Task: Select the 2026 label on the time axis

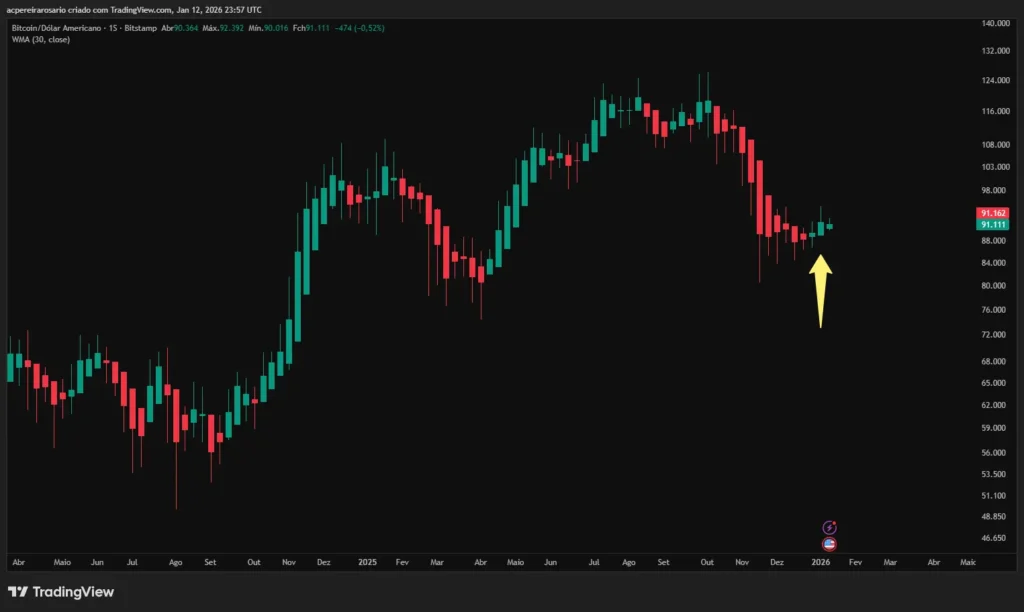Action: (821, 562)
